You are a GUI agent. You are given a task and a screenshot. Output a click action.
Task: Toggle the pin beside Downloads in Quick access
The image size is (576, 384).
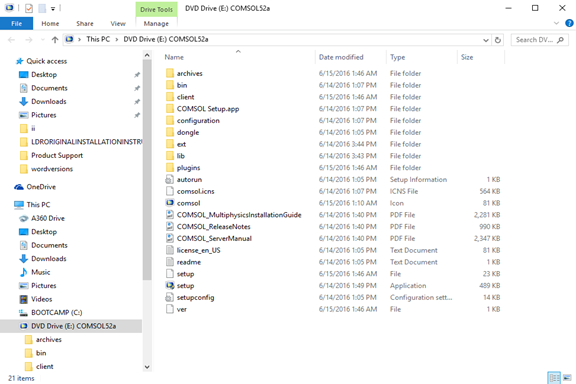click(137, 101)
